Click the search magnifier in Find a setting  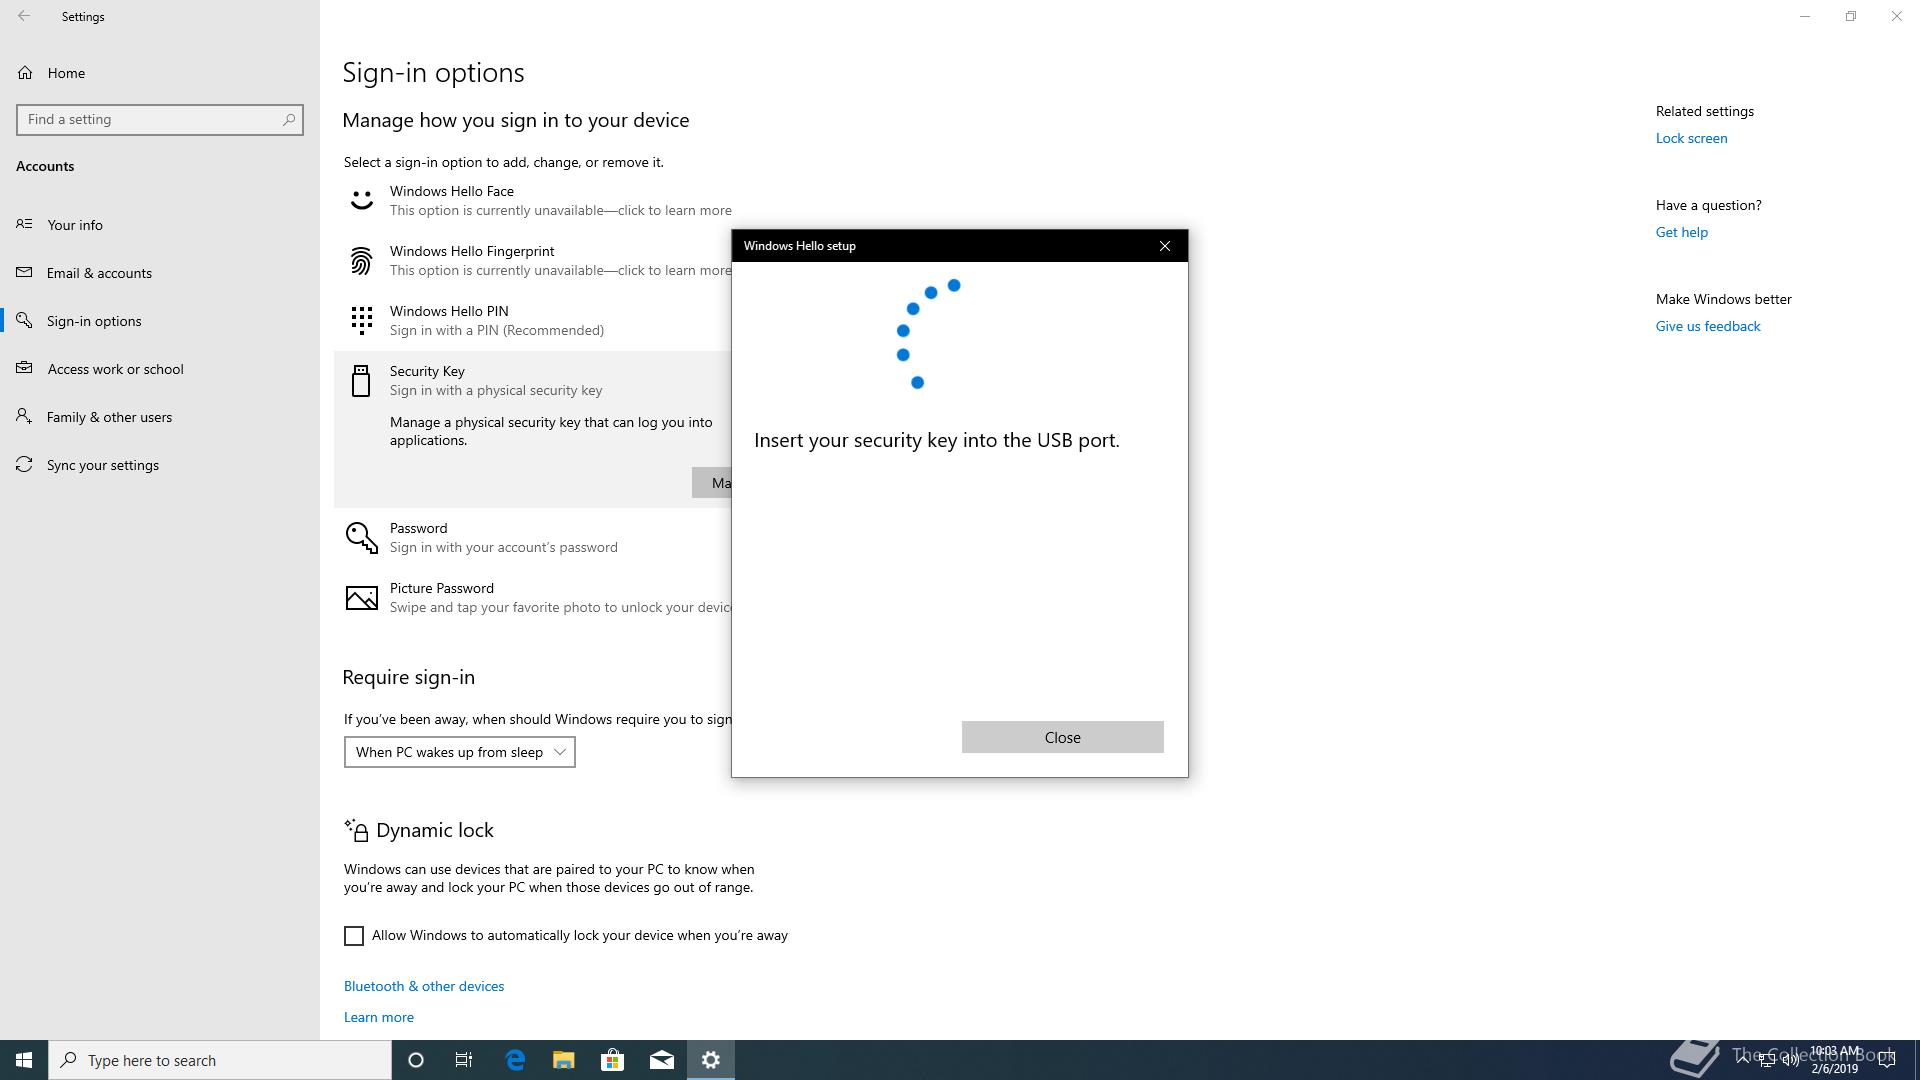click(x=289, y=119)
